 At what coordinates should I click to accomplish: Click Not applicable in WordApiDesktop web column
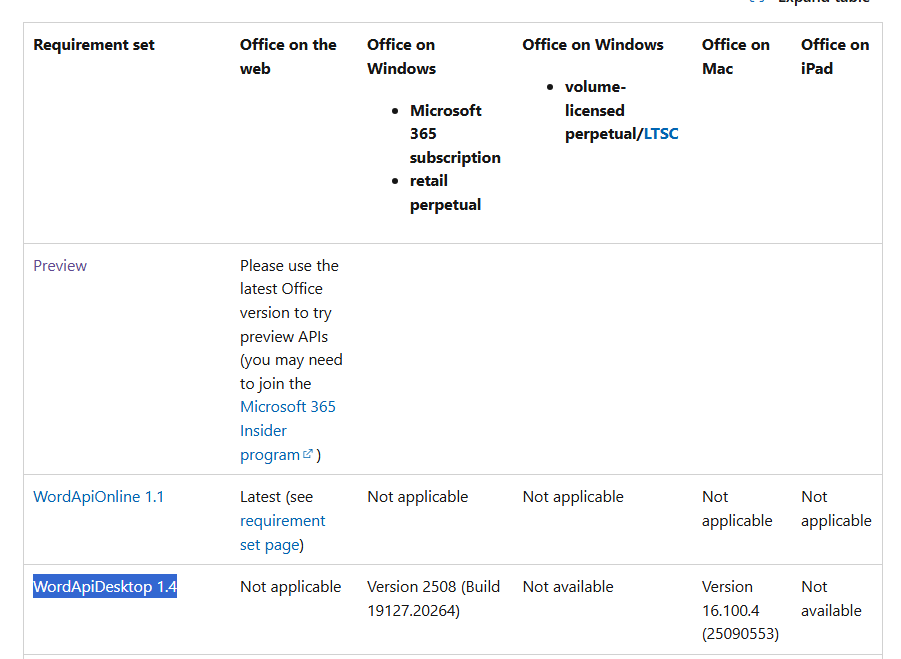pos(290,587)
